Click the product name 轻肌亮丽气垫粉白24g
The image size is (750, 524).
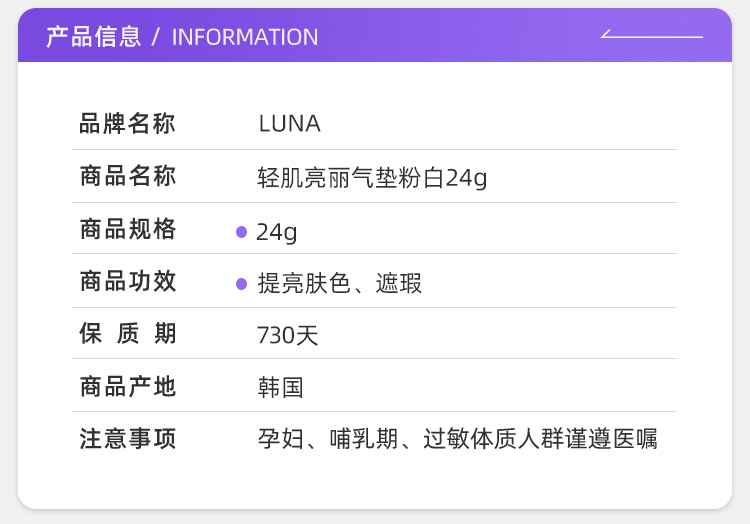(x=372, y=178)
